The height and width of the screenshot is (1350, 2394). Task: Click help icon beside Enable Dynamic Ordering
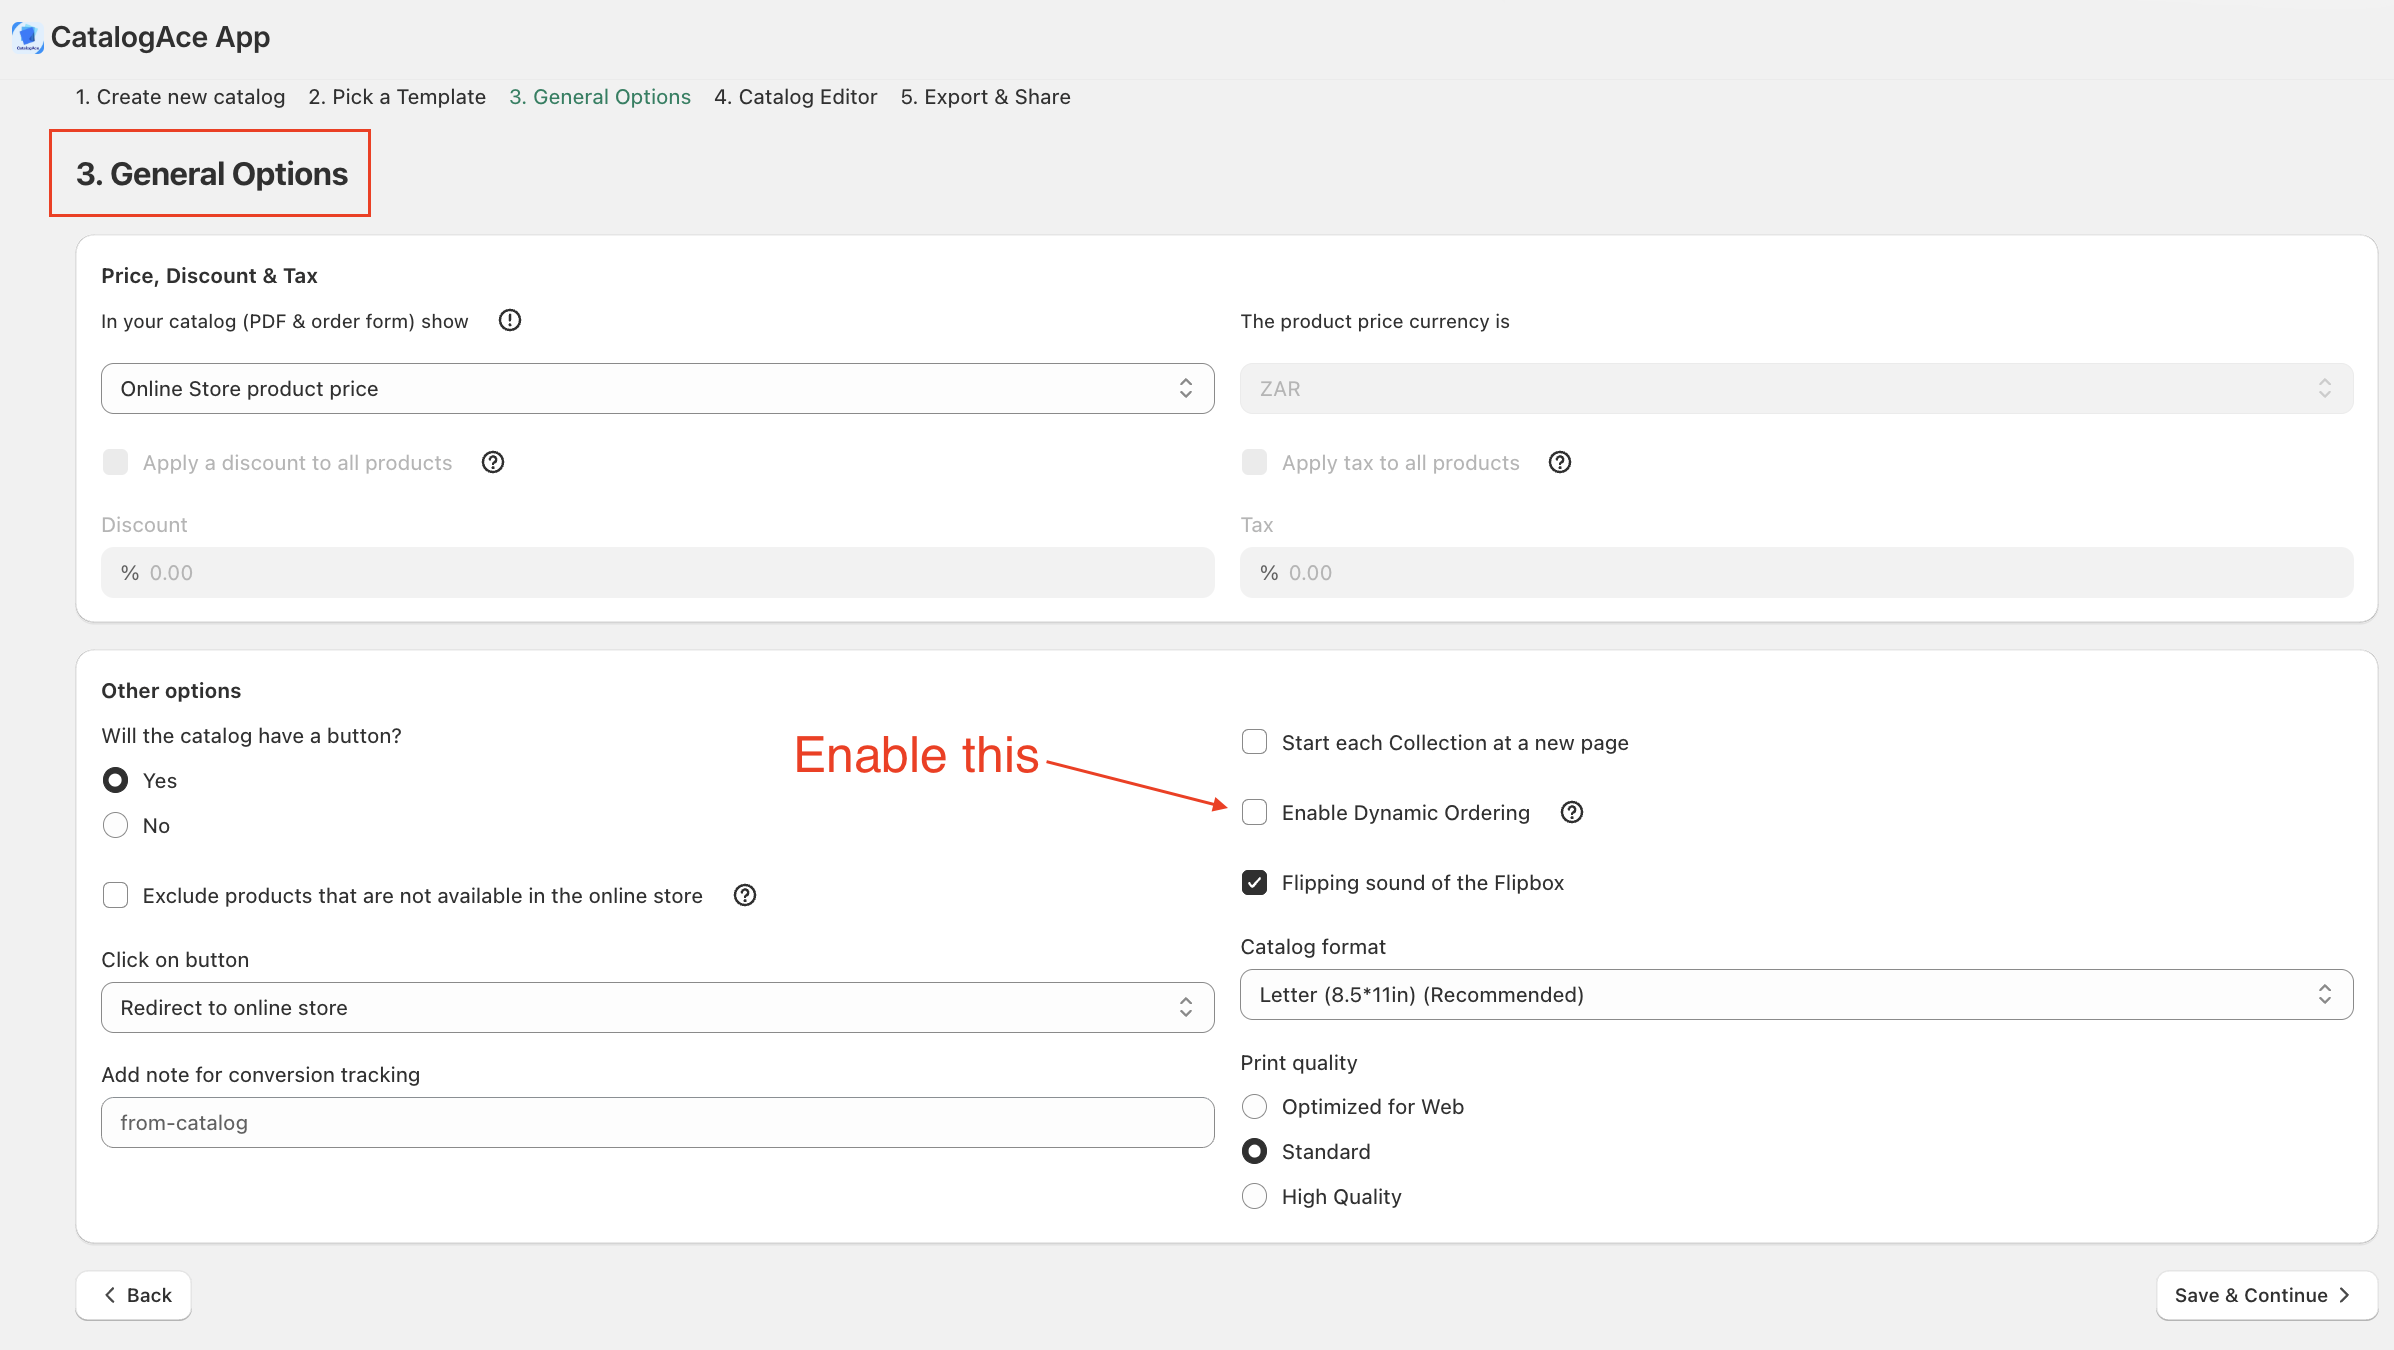pyautogui.click(x=1572, y=812)
